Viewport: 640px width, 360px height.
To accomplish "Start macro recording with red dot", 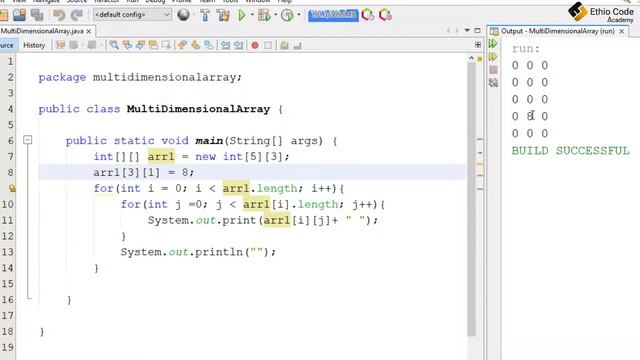I will [255, 45].
